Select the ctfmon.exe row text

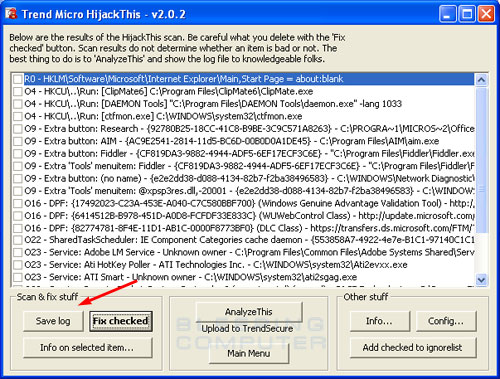163,116
